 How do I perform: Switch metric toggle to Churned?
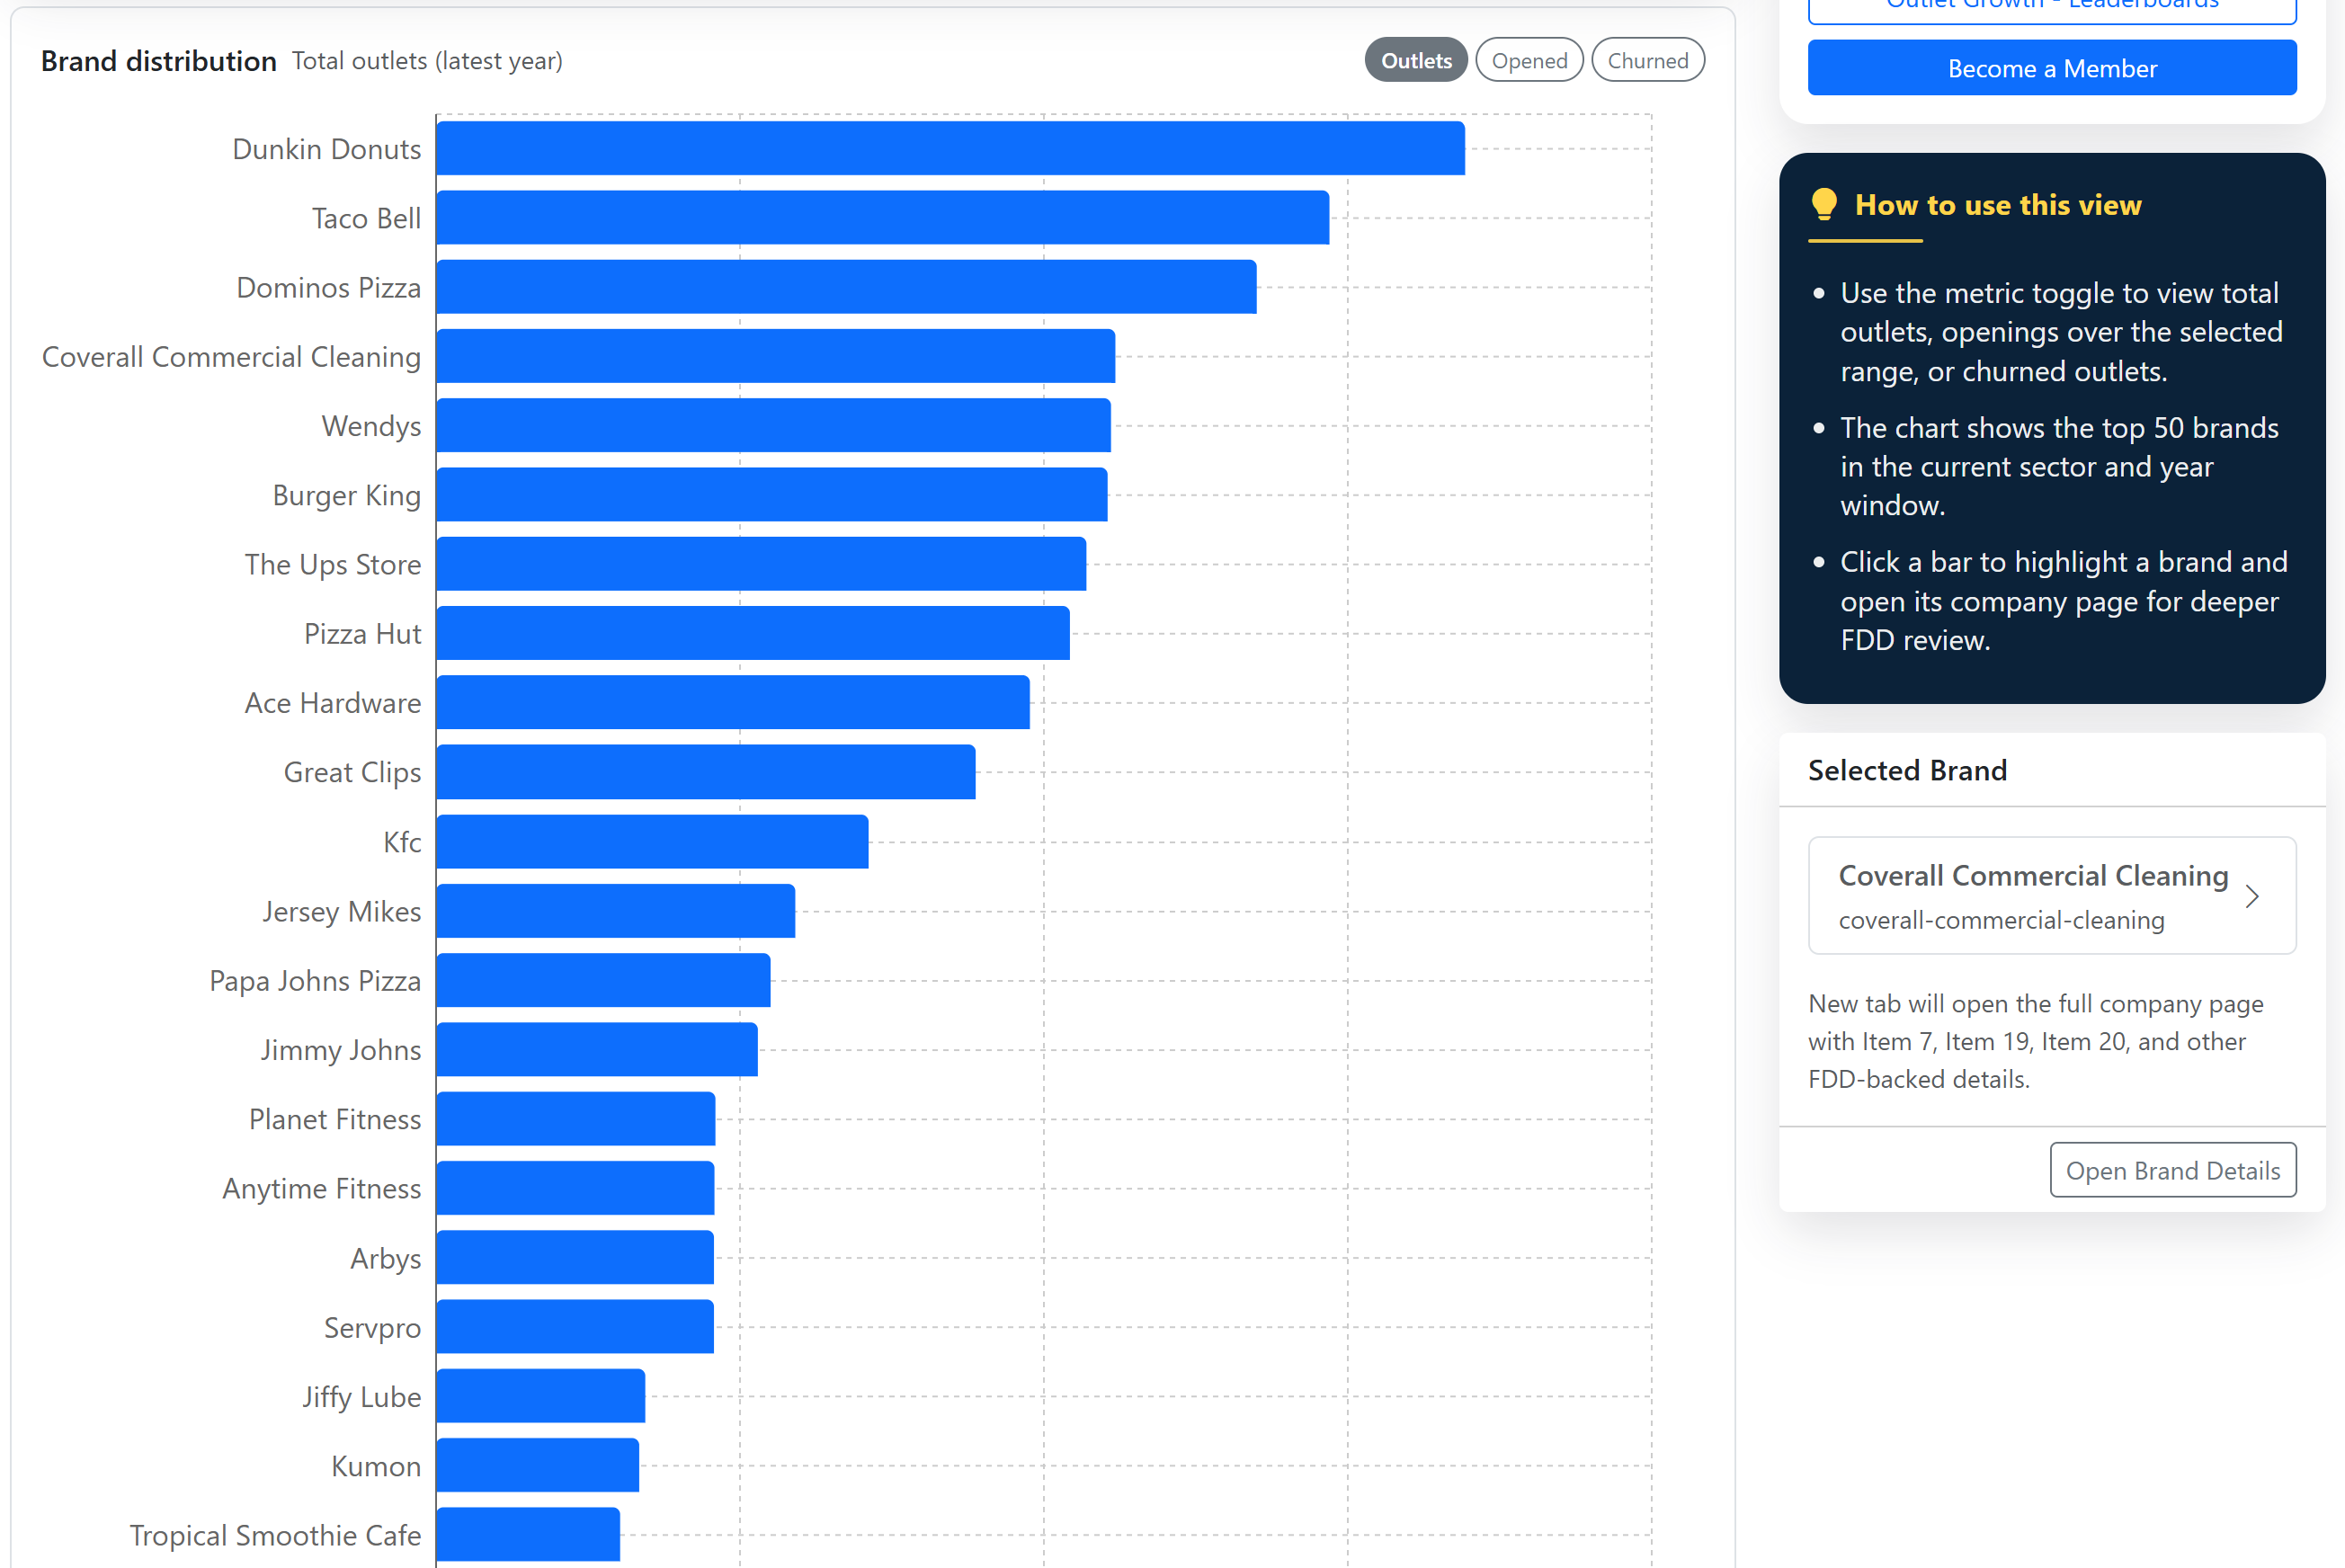[1647, 59]
